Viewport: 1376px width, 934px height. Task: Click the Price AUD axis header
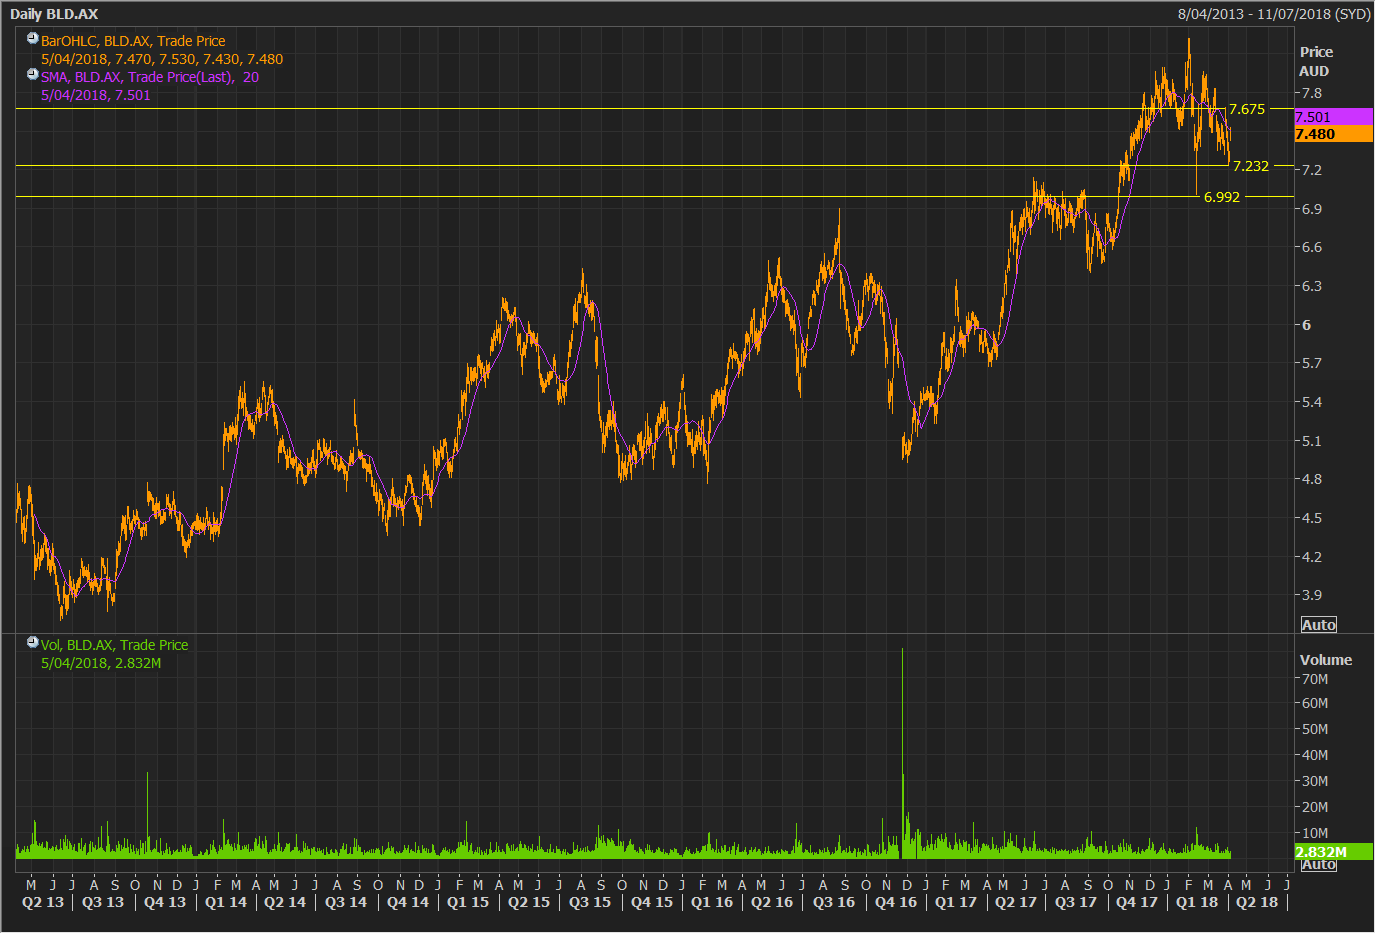(1316, 61)
